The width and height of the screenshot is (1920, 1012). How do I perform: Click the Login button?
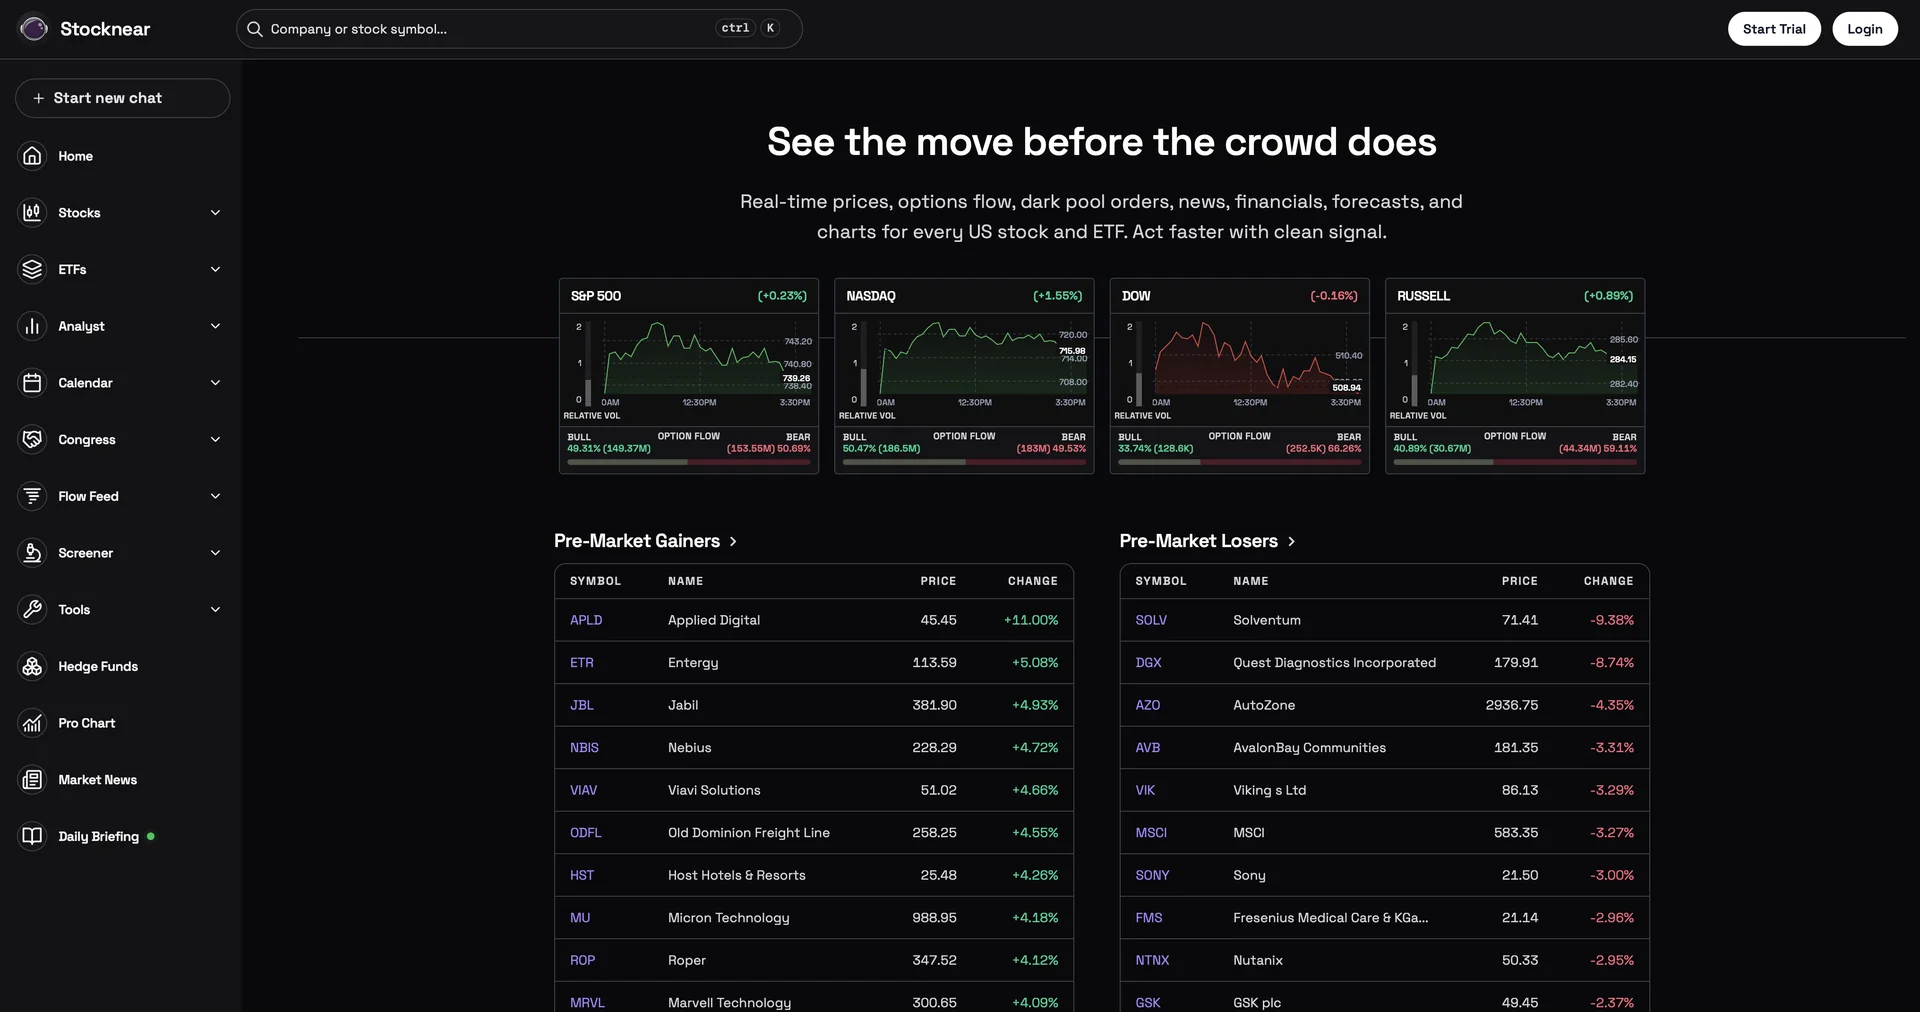pos(1864,29)
